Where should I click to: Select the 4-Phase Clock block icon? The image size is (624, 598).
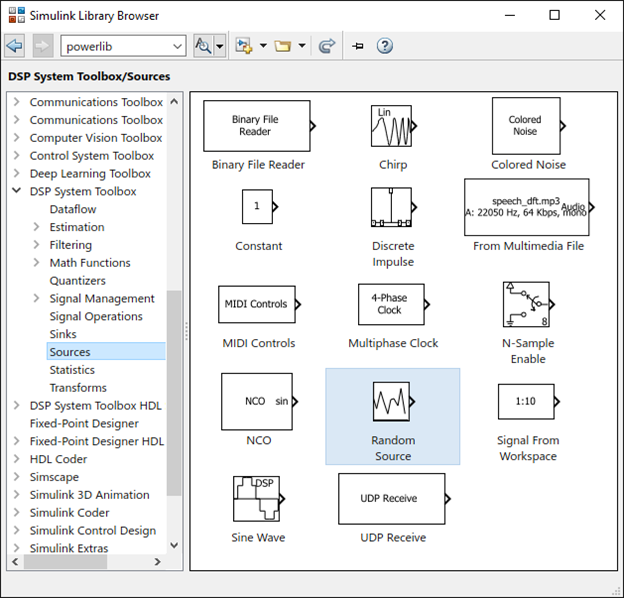tap(393, 304)
